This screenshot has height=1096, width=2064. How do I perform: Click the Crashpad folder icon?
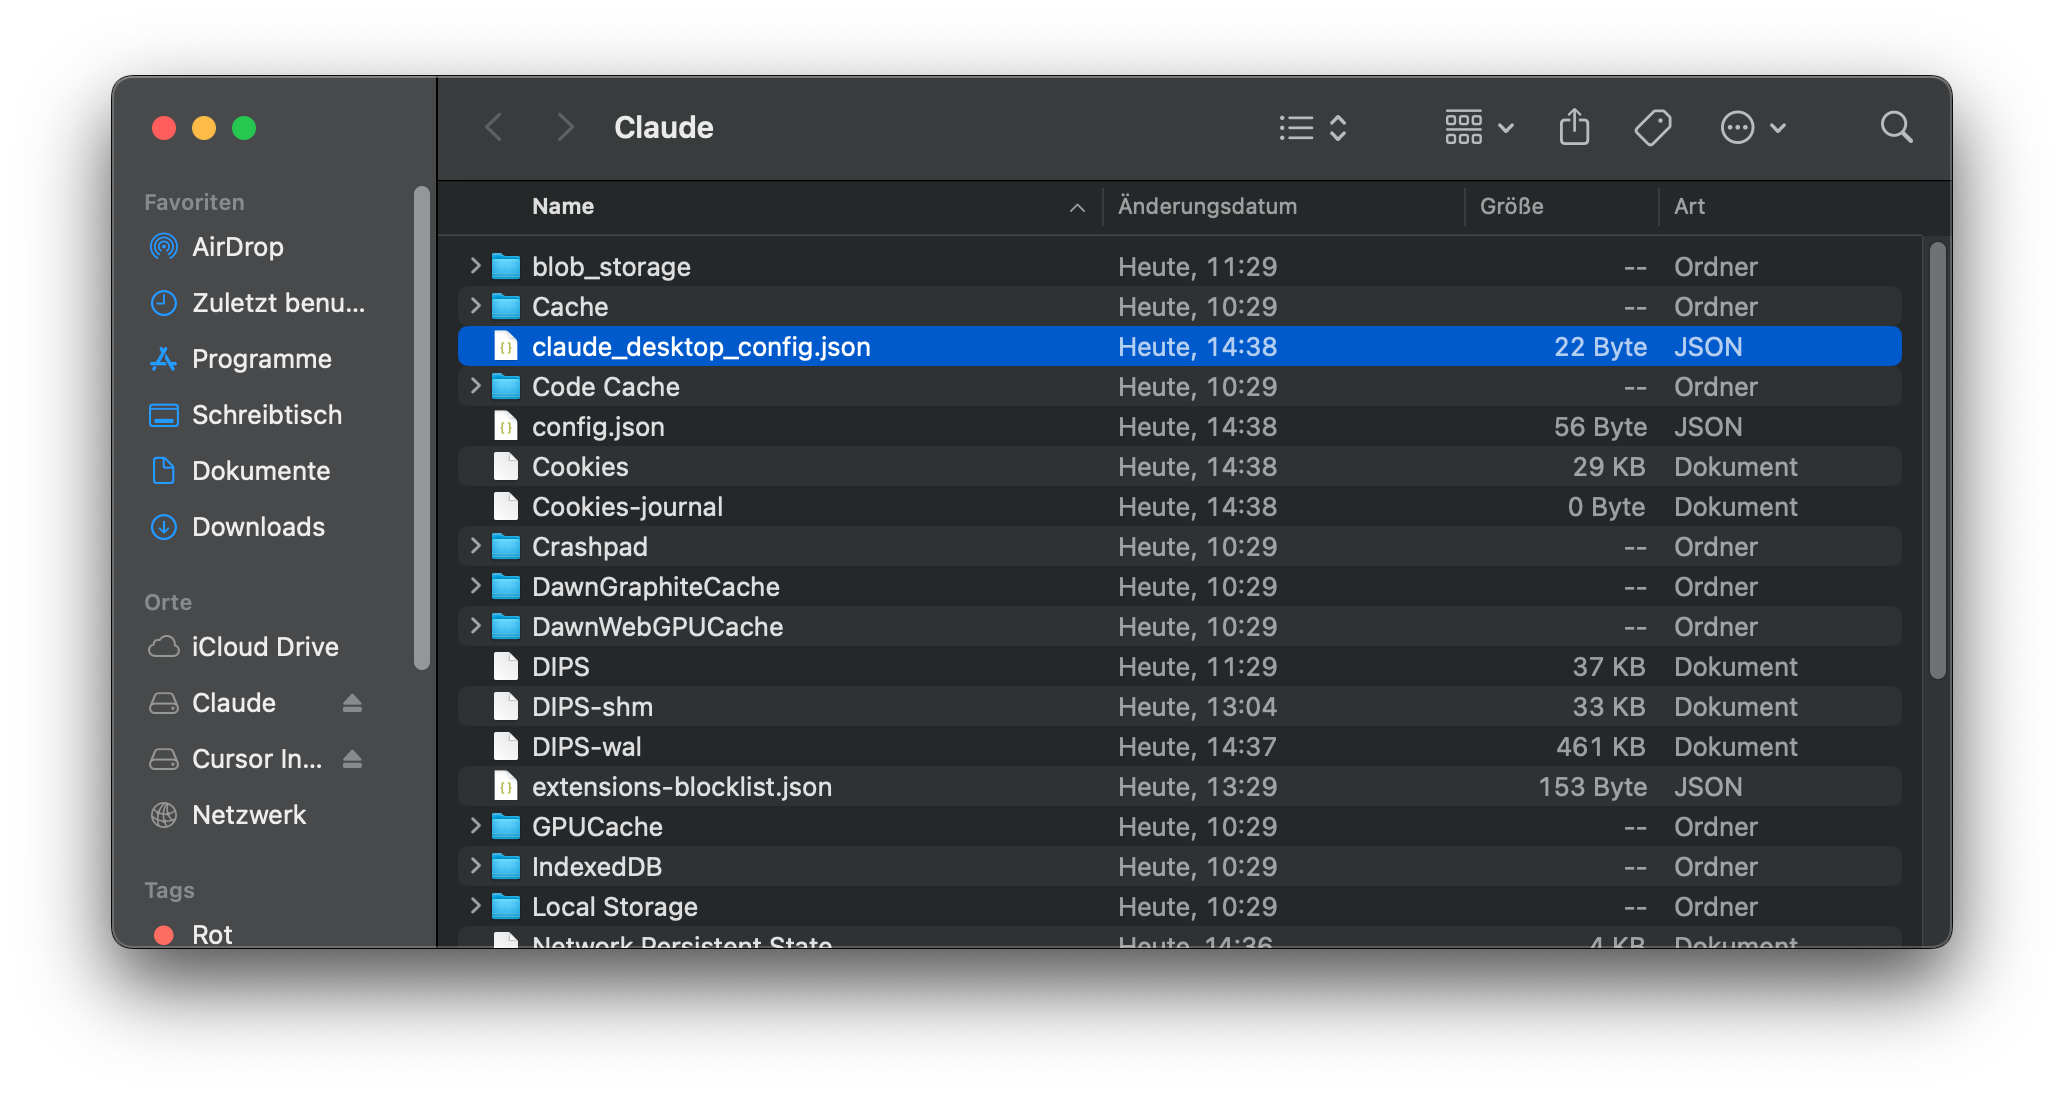(x=507, y=547)
